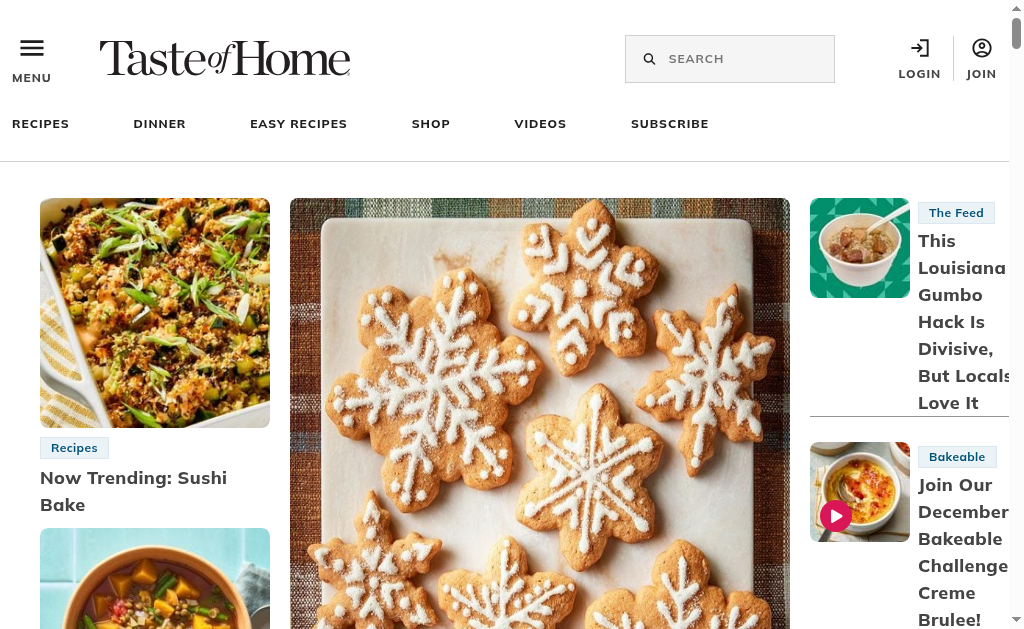Click the LOGIN arrow icon

coord(920,48)
